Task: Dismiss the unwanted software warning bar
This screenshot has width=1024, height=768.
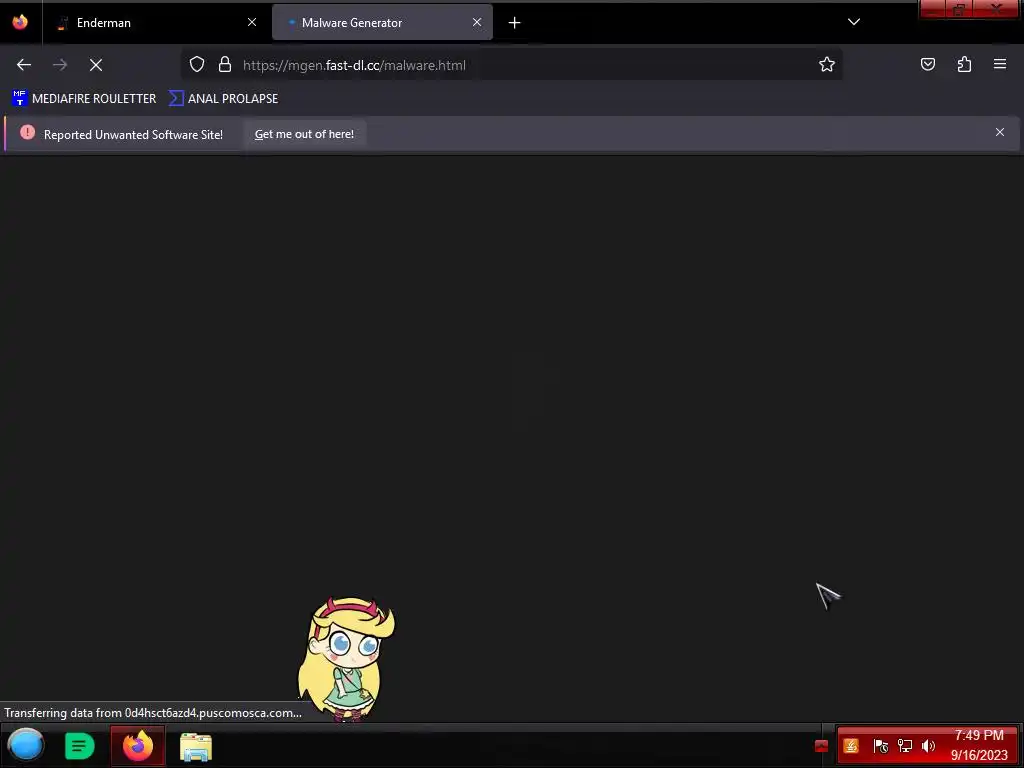Action: click(x=1000, y=133)
